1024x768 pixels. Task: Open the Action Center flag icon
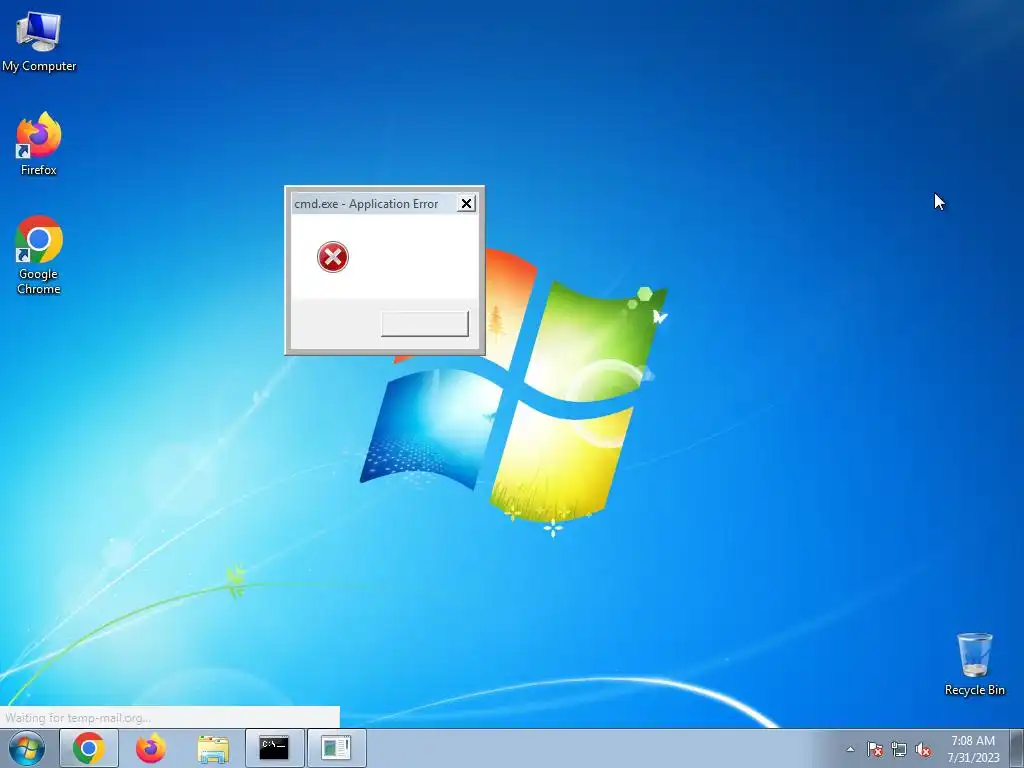point(875,750)
